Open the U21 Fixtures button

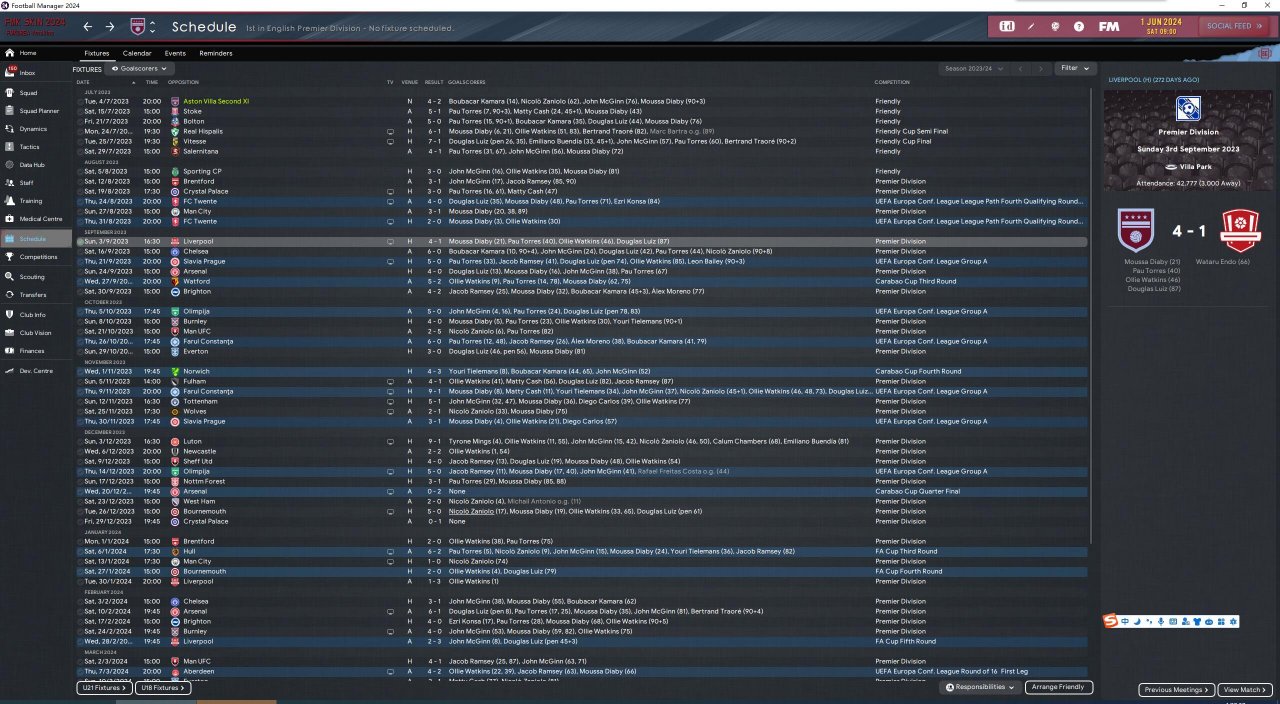coord(104,688)
